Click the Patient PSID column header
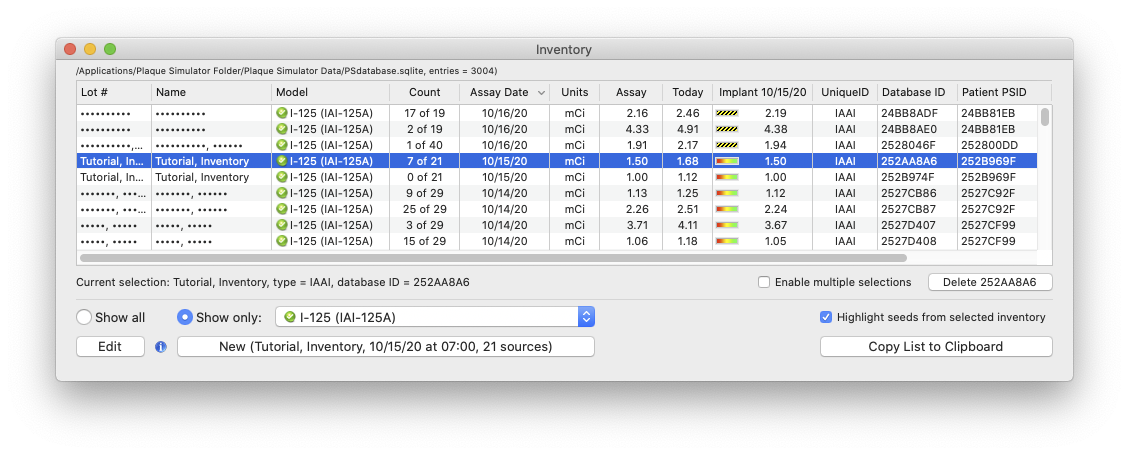The width and height of the screenshot is (1129, 455). (996, 92)
